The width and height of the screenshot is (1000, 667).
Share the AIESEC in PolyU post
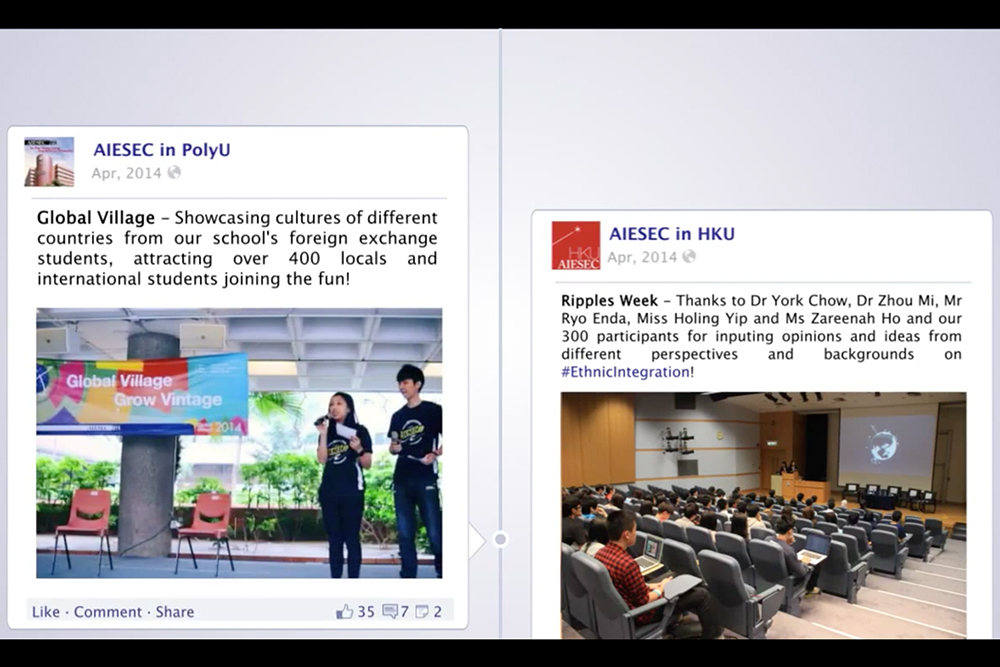pos(175,612)
